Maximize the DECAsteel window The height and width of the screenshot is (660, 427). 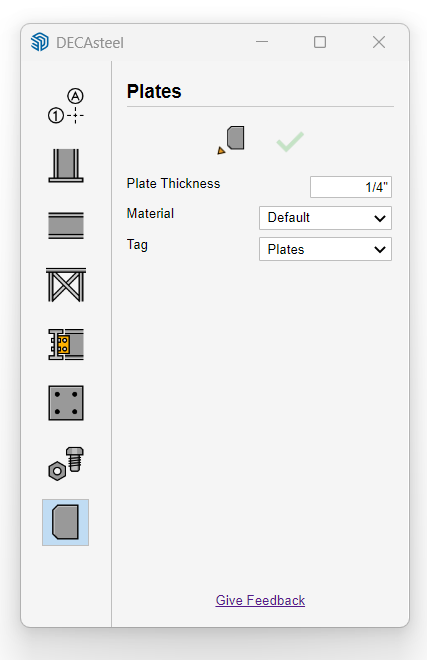tap(320, 42)
